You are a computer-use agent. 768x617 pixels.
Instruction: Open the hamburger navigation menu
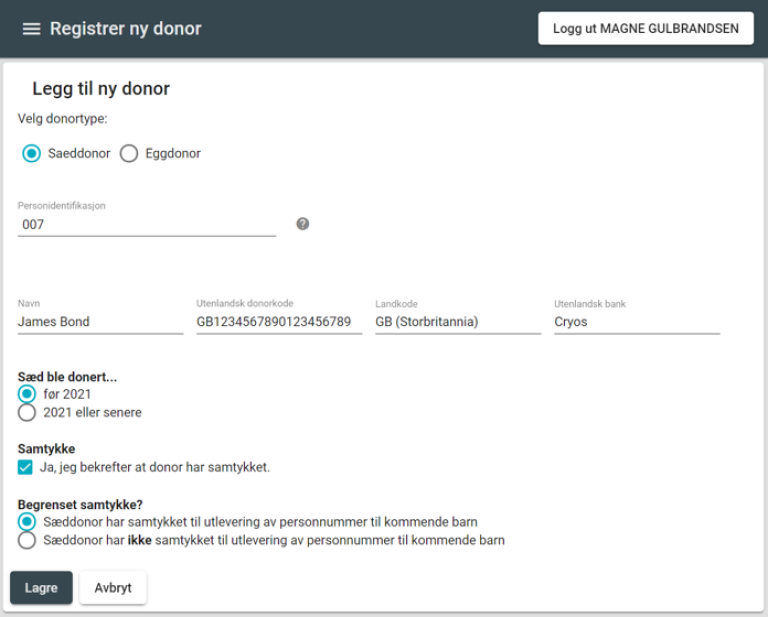pyautogui.click(x=31, y=29)
